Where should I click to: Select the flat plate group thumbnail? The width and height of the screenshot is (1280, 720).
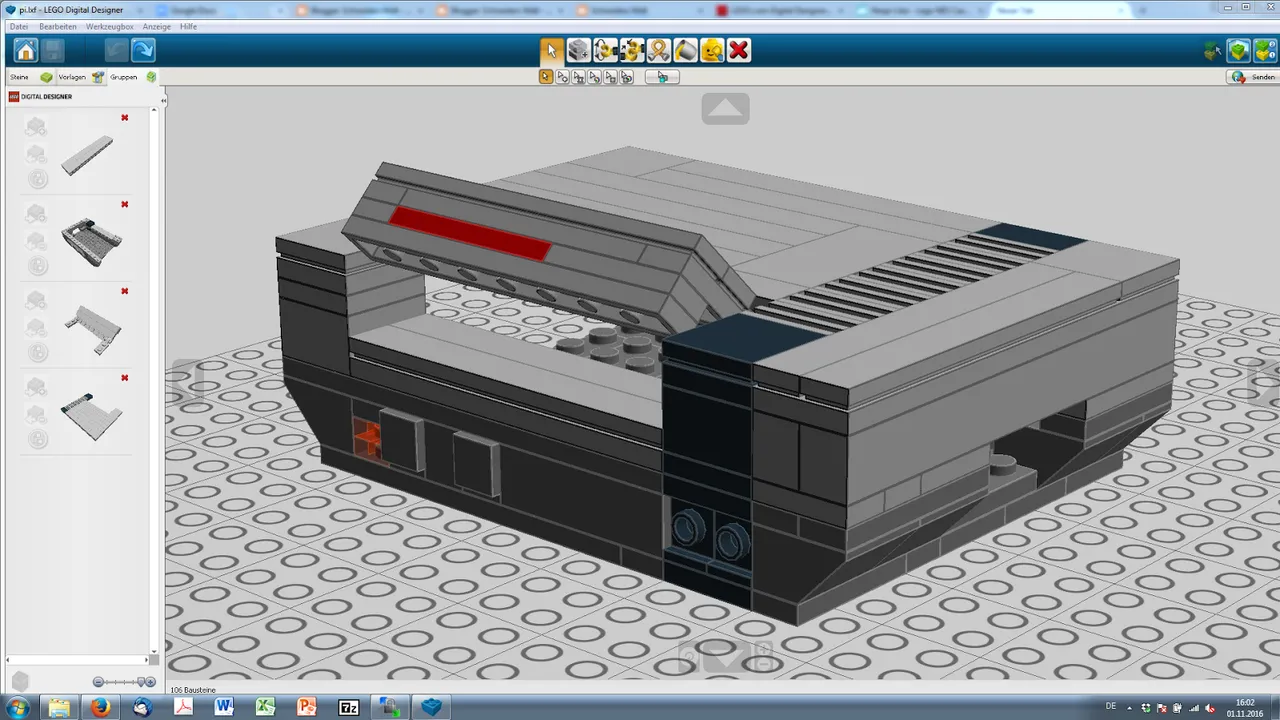pos(87,155)
